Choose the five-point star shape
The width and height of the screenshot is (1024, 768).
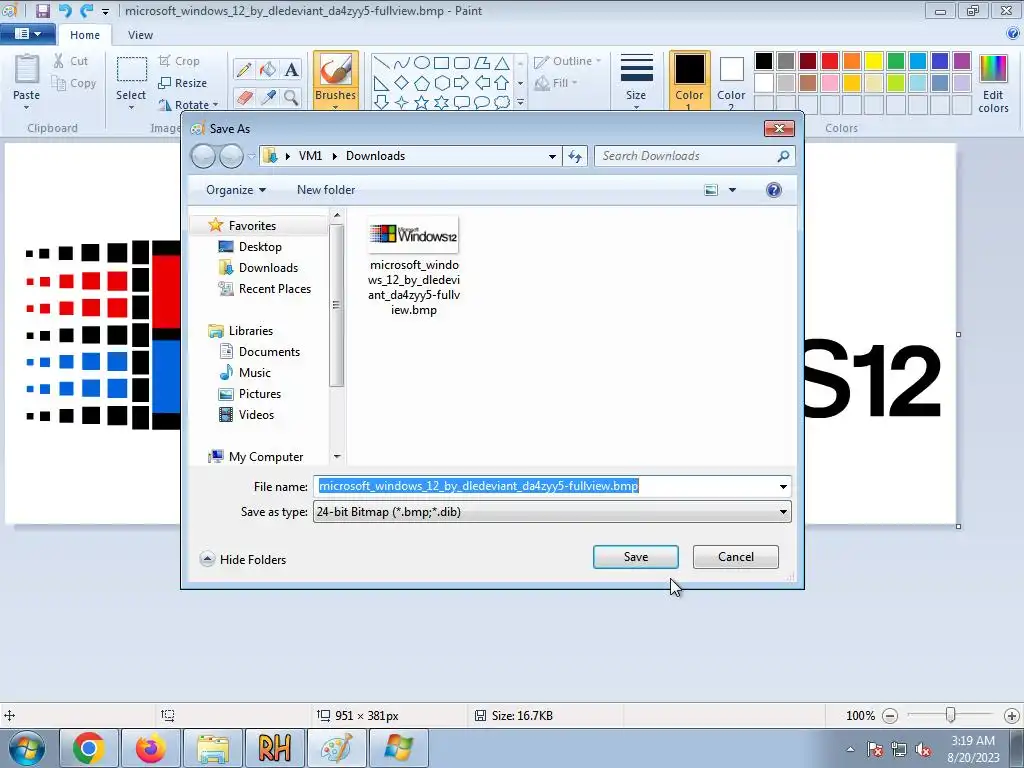point(422,103)
